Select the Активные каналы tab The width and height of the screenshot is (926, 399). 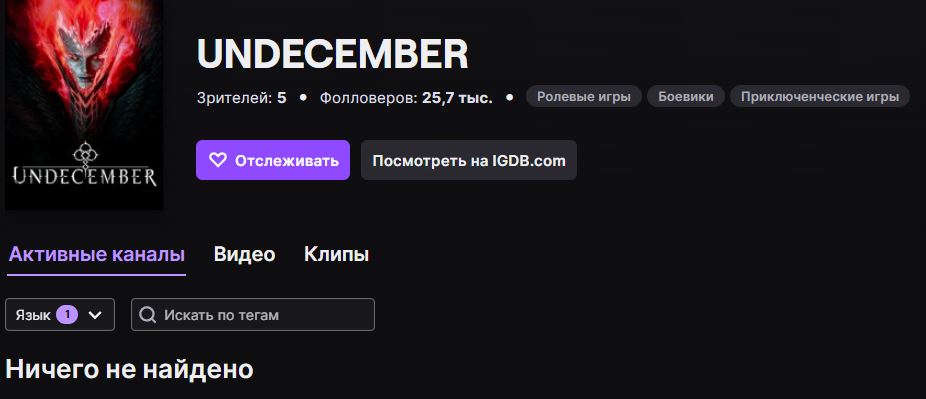tap(97, 254)
